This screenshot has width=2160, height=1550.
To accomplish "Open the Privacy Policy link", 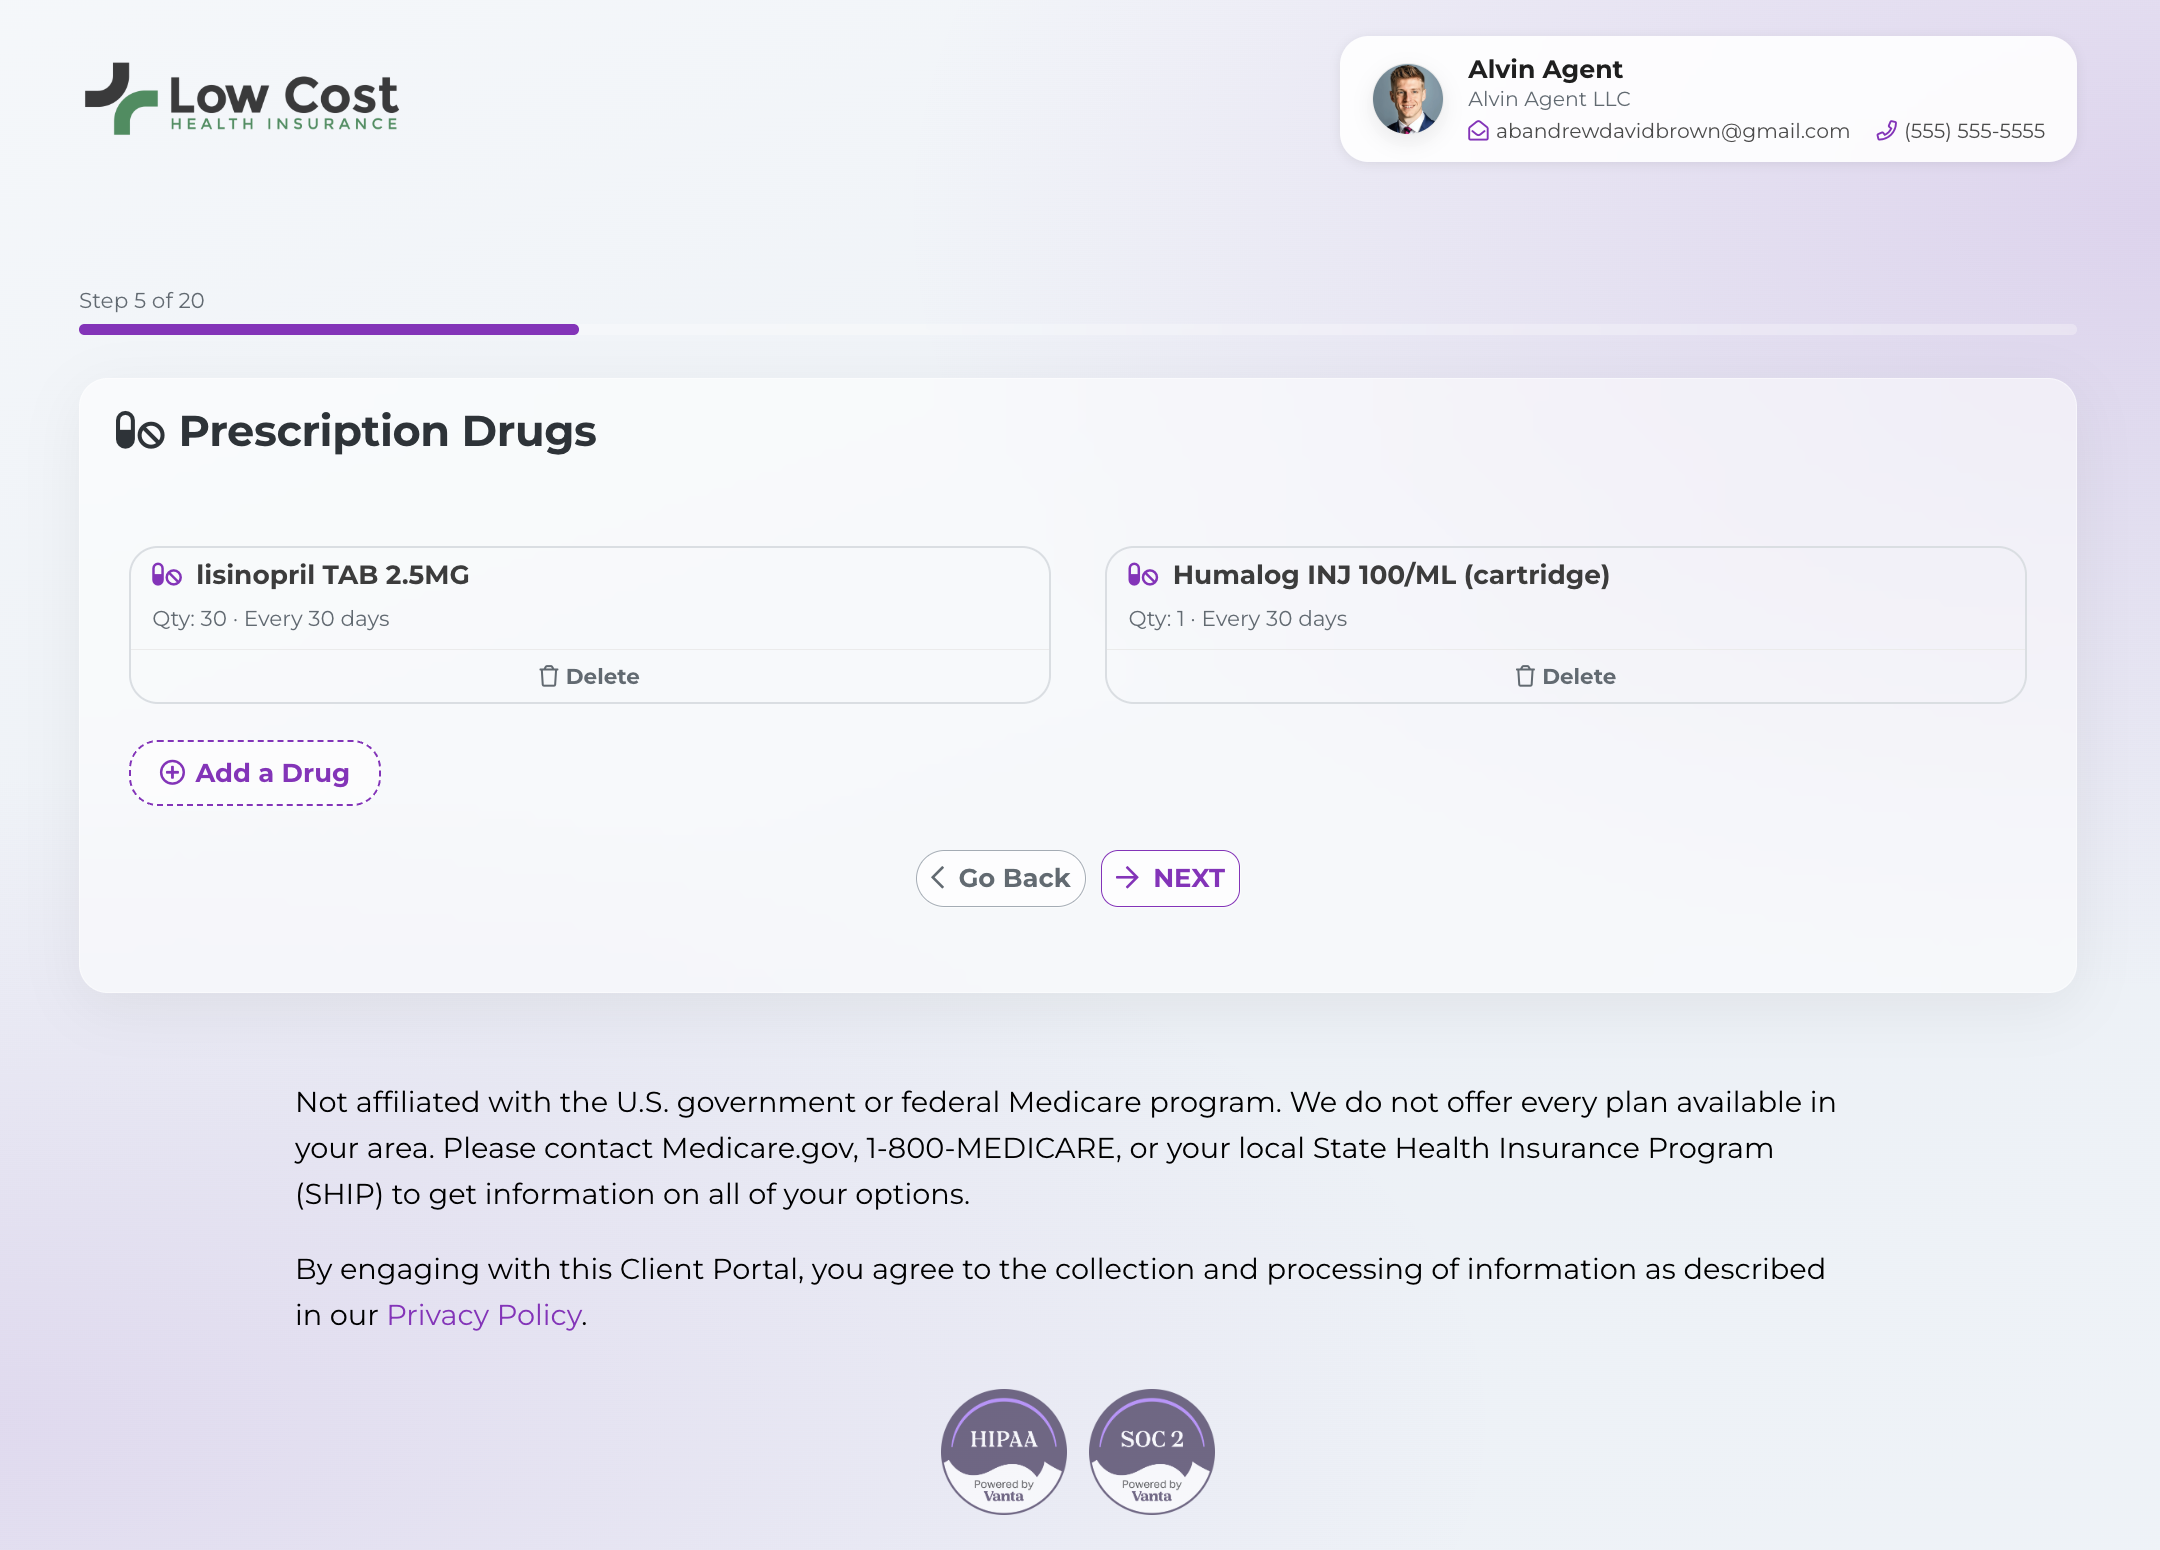I will click(484, 1315).
